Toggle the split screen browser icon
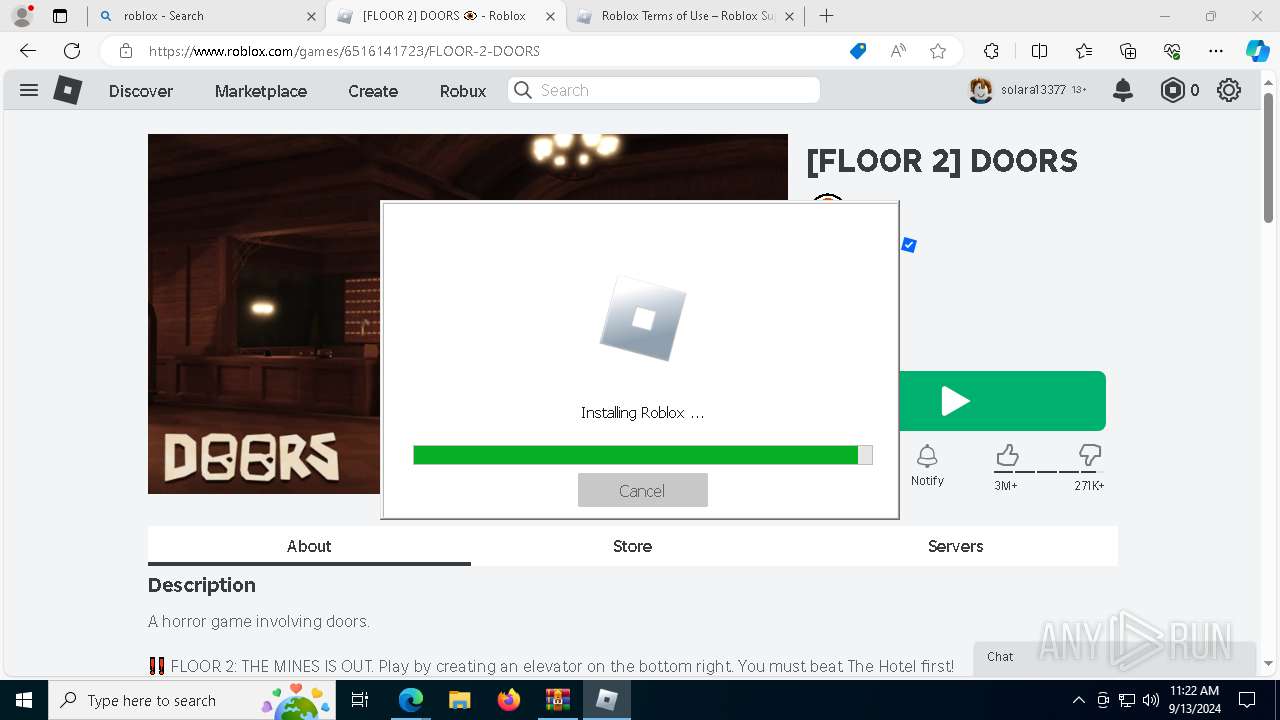1280x720 pixels. tap(1039, 51)
